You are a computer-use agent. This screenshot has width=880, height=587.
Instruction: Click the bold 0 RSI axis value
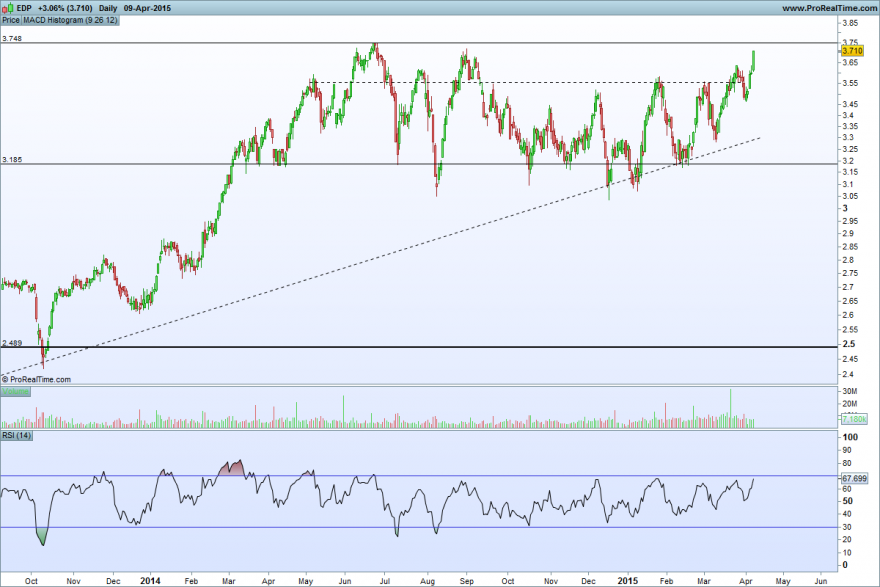coord(845,565)
